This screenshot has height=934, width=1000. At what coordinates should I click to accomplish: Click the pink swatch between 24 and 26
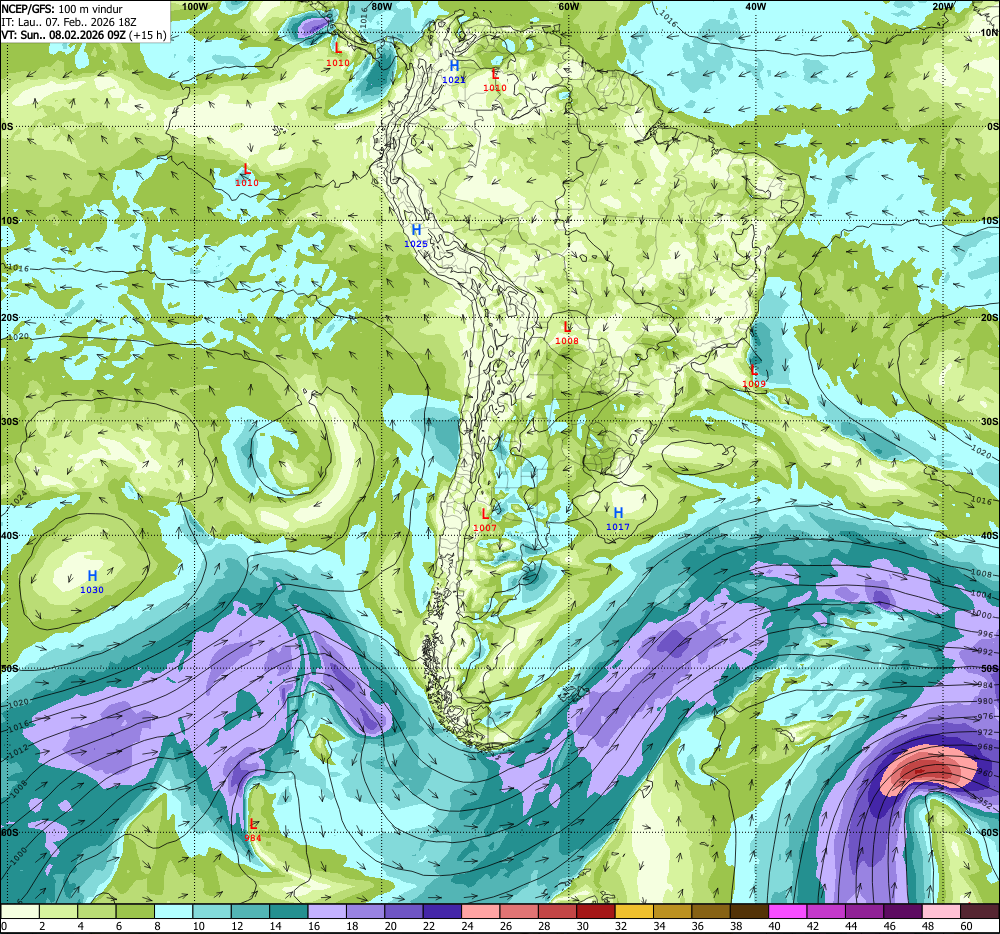click(x=480, y=912)
